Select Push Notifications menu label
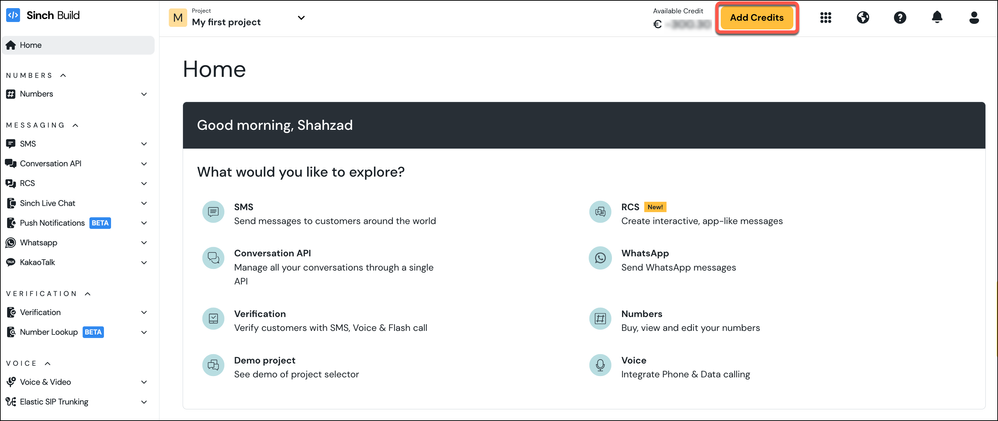 pyautogui.click(x=52, y=223)
